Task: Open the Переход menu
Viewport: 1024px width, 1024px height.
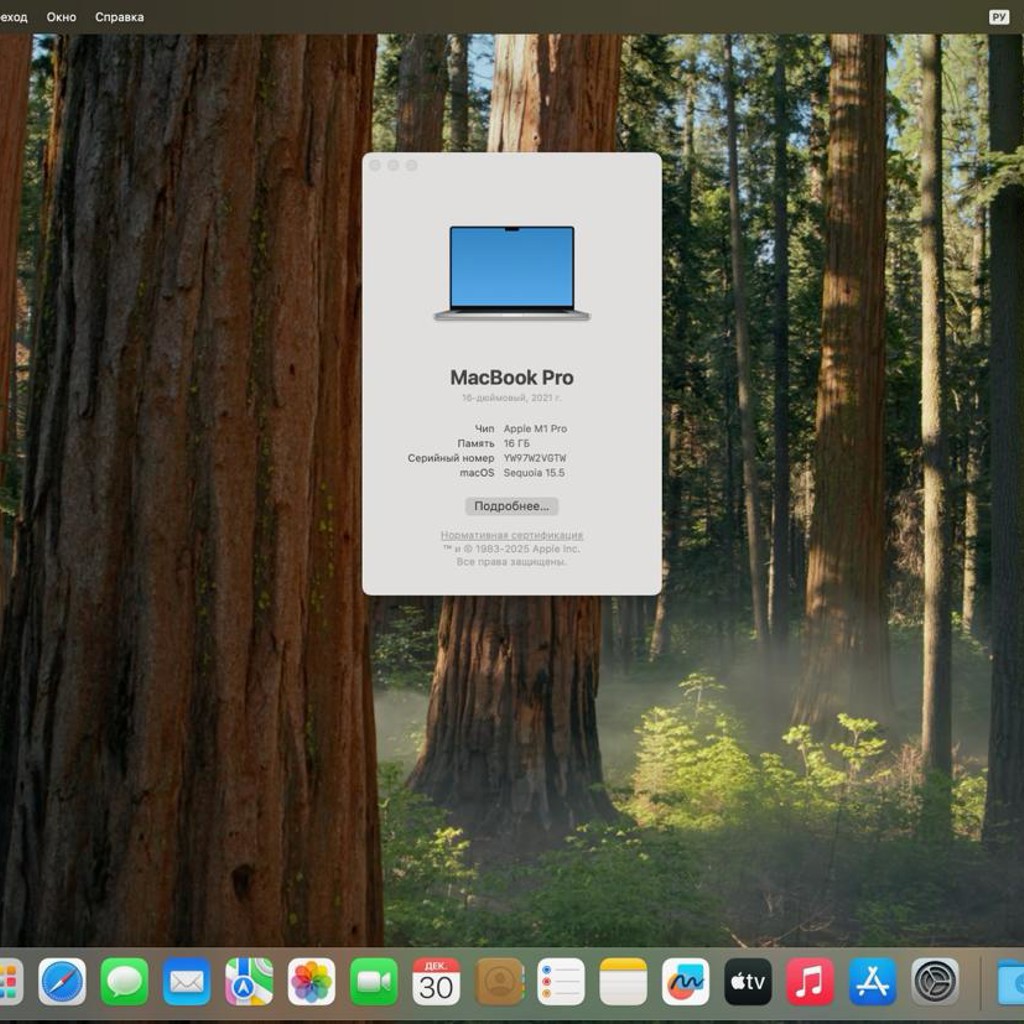Action: coord(14,17)
